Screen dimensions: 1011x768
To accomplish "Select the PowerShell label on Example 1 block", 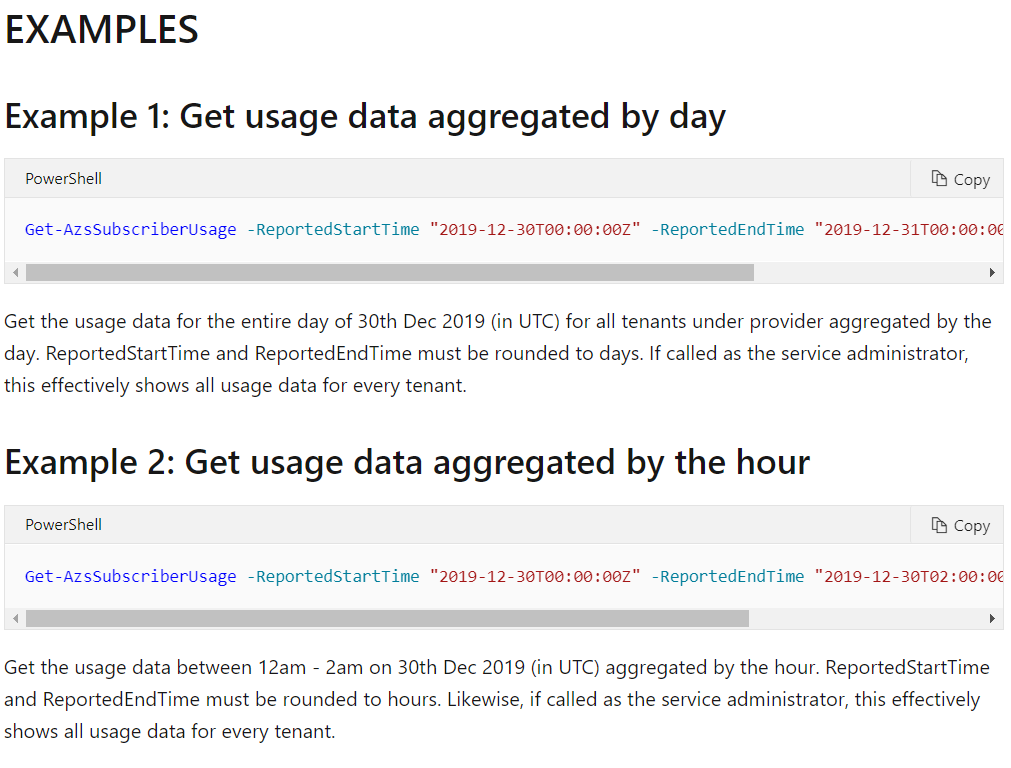I will [63, 178].
